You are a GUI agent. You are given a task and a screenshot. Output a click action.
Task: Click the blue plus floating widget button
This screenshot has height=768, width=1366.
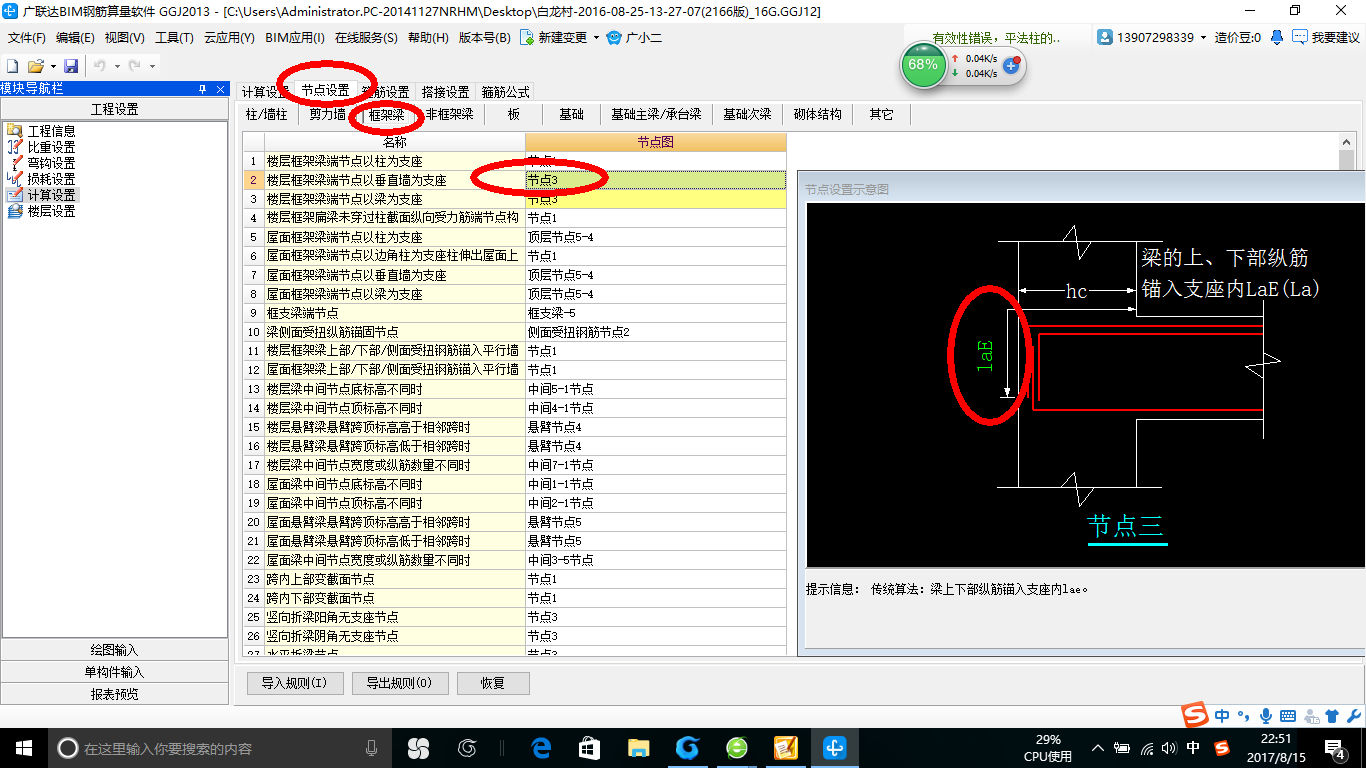1011,65
